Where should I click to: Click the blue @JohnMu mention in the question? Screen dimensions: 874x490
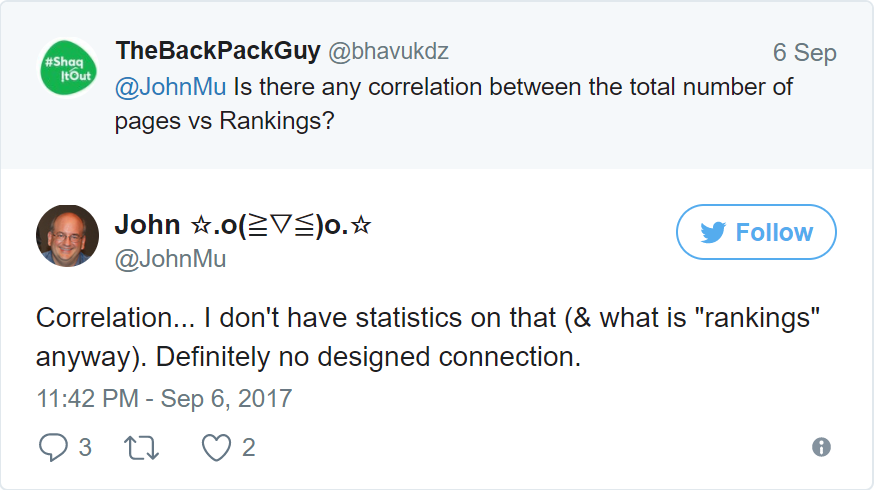[x=171, y=87]
